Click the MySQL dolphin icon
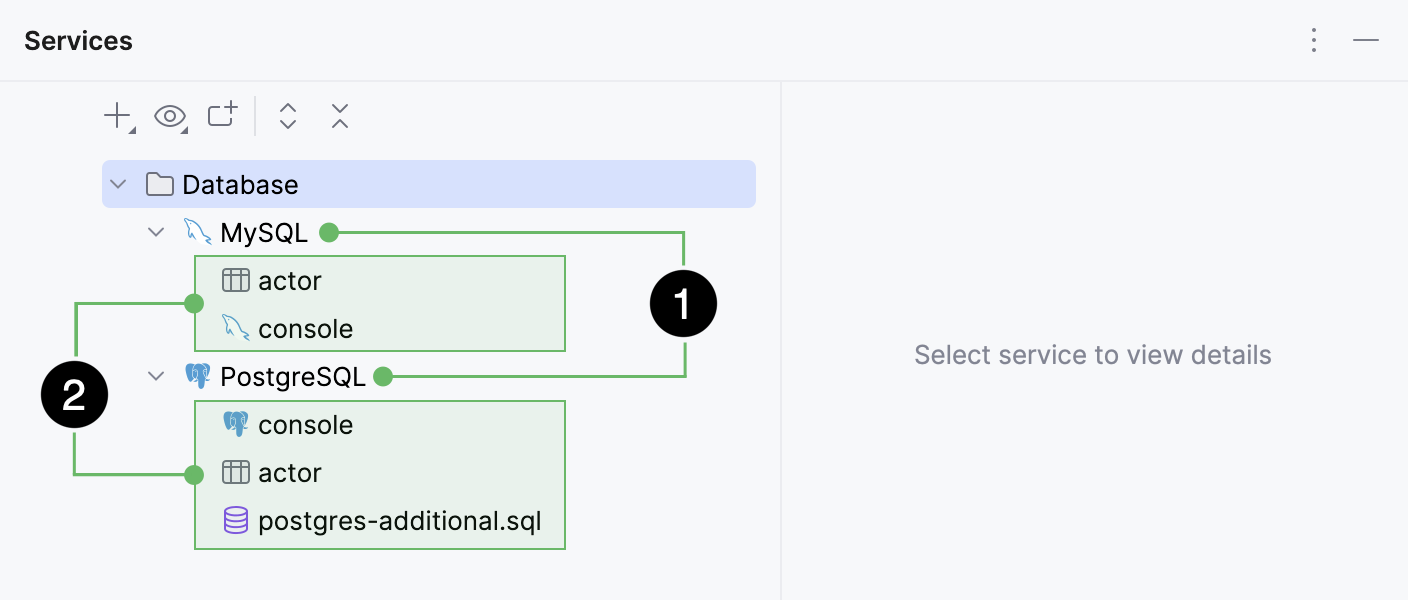The image size is (1408, 600). pyautogui.click(x=197, y=231)
